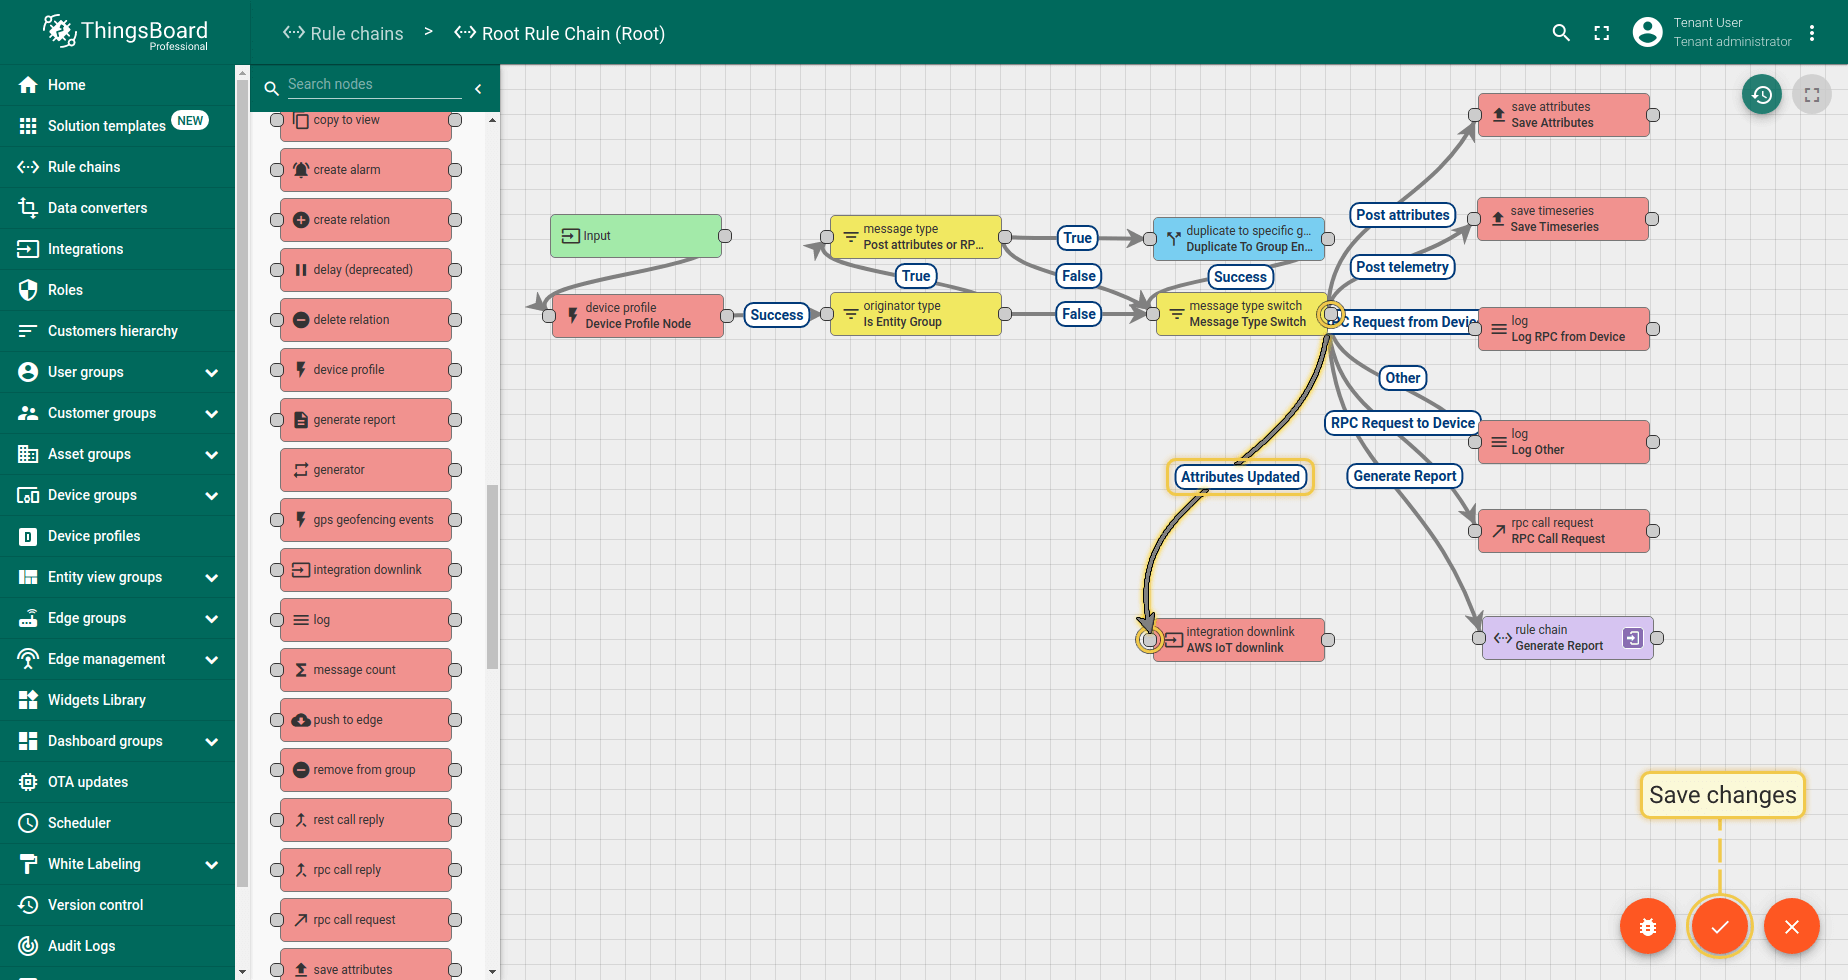Image resolution: width=1848 pixels, height=980 pixels.
Task: Collapse the node library panel arrow
Action: click(478, 89)
